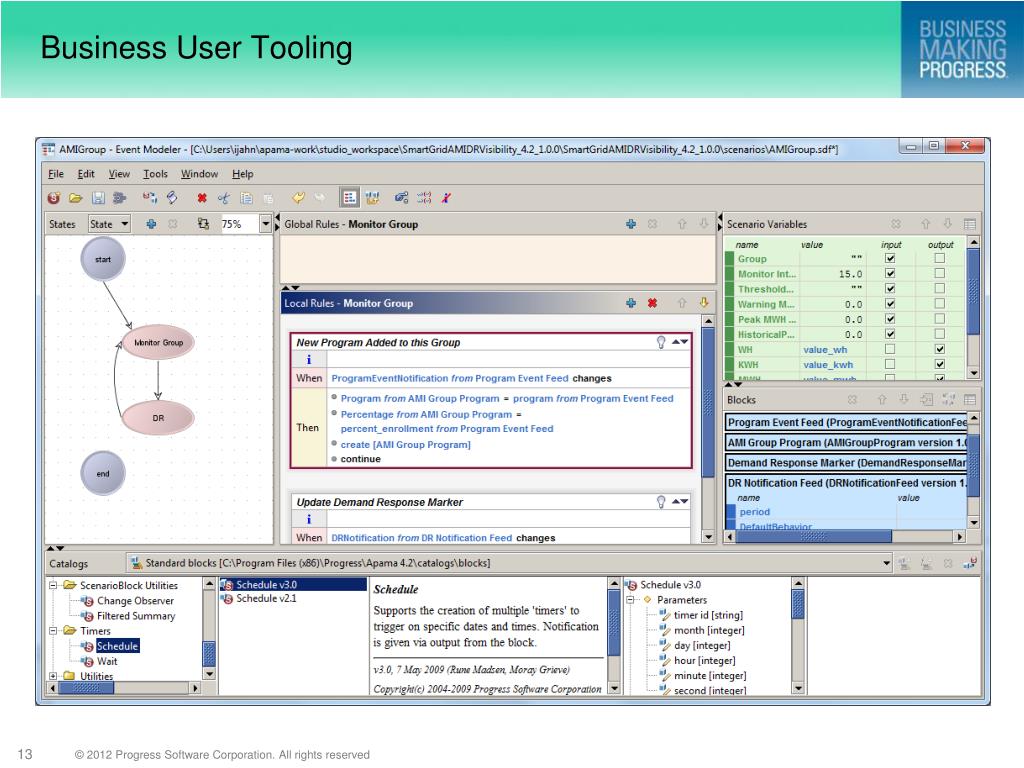Select the end state node
The image size is (1024, 768).
click(x=103, y=473)
